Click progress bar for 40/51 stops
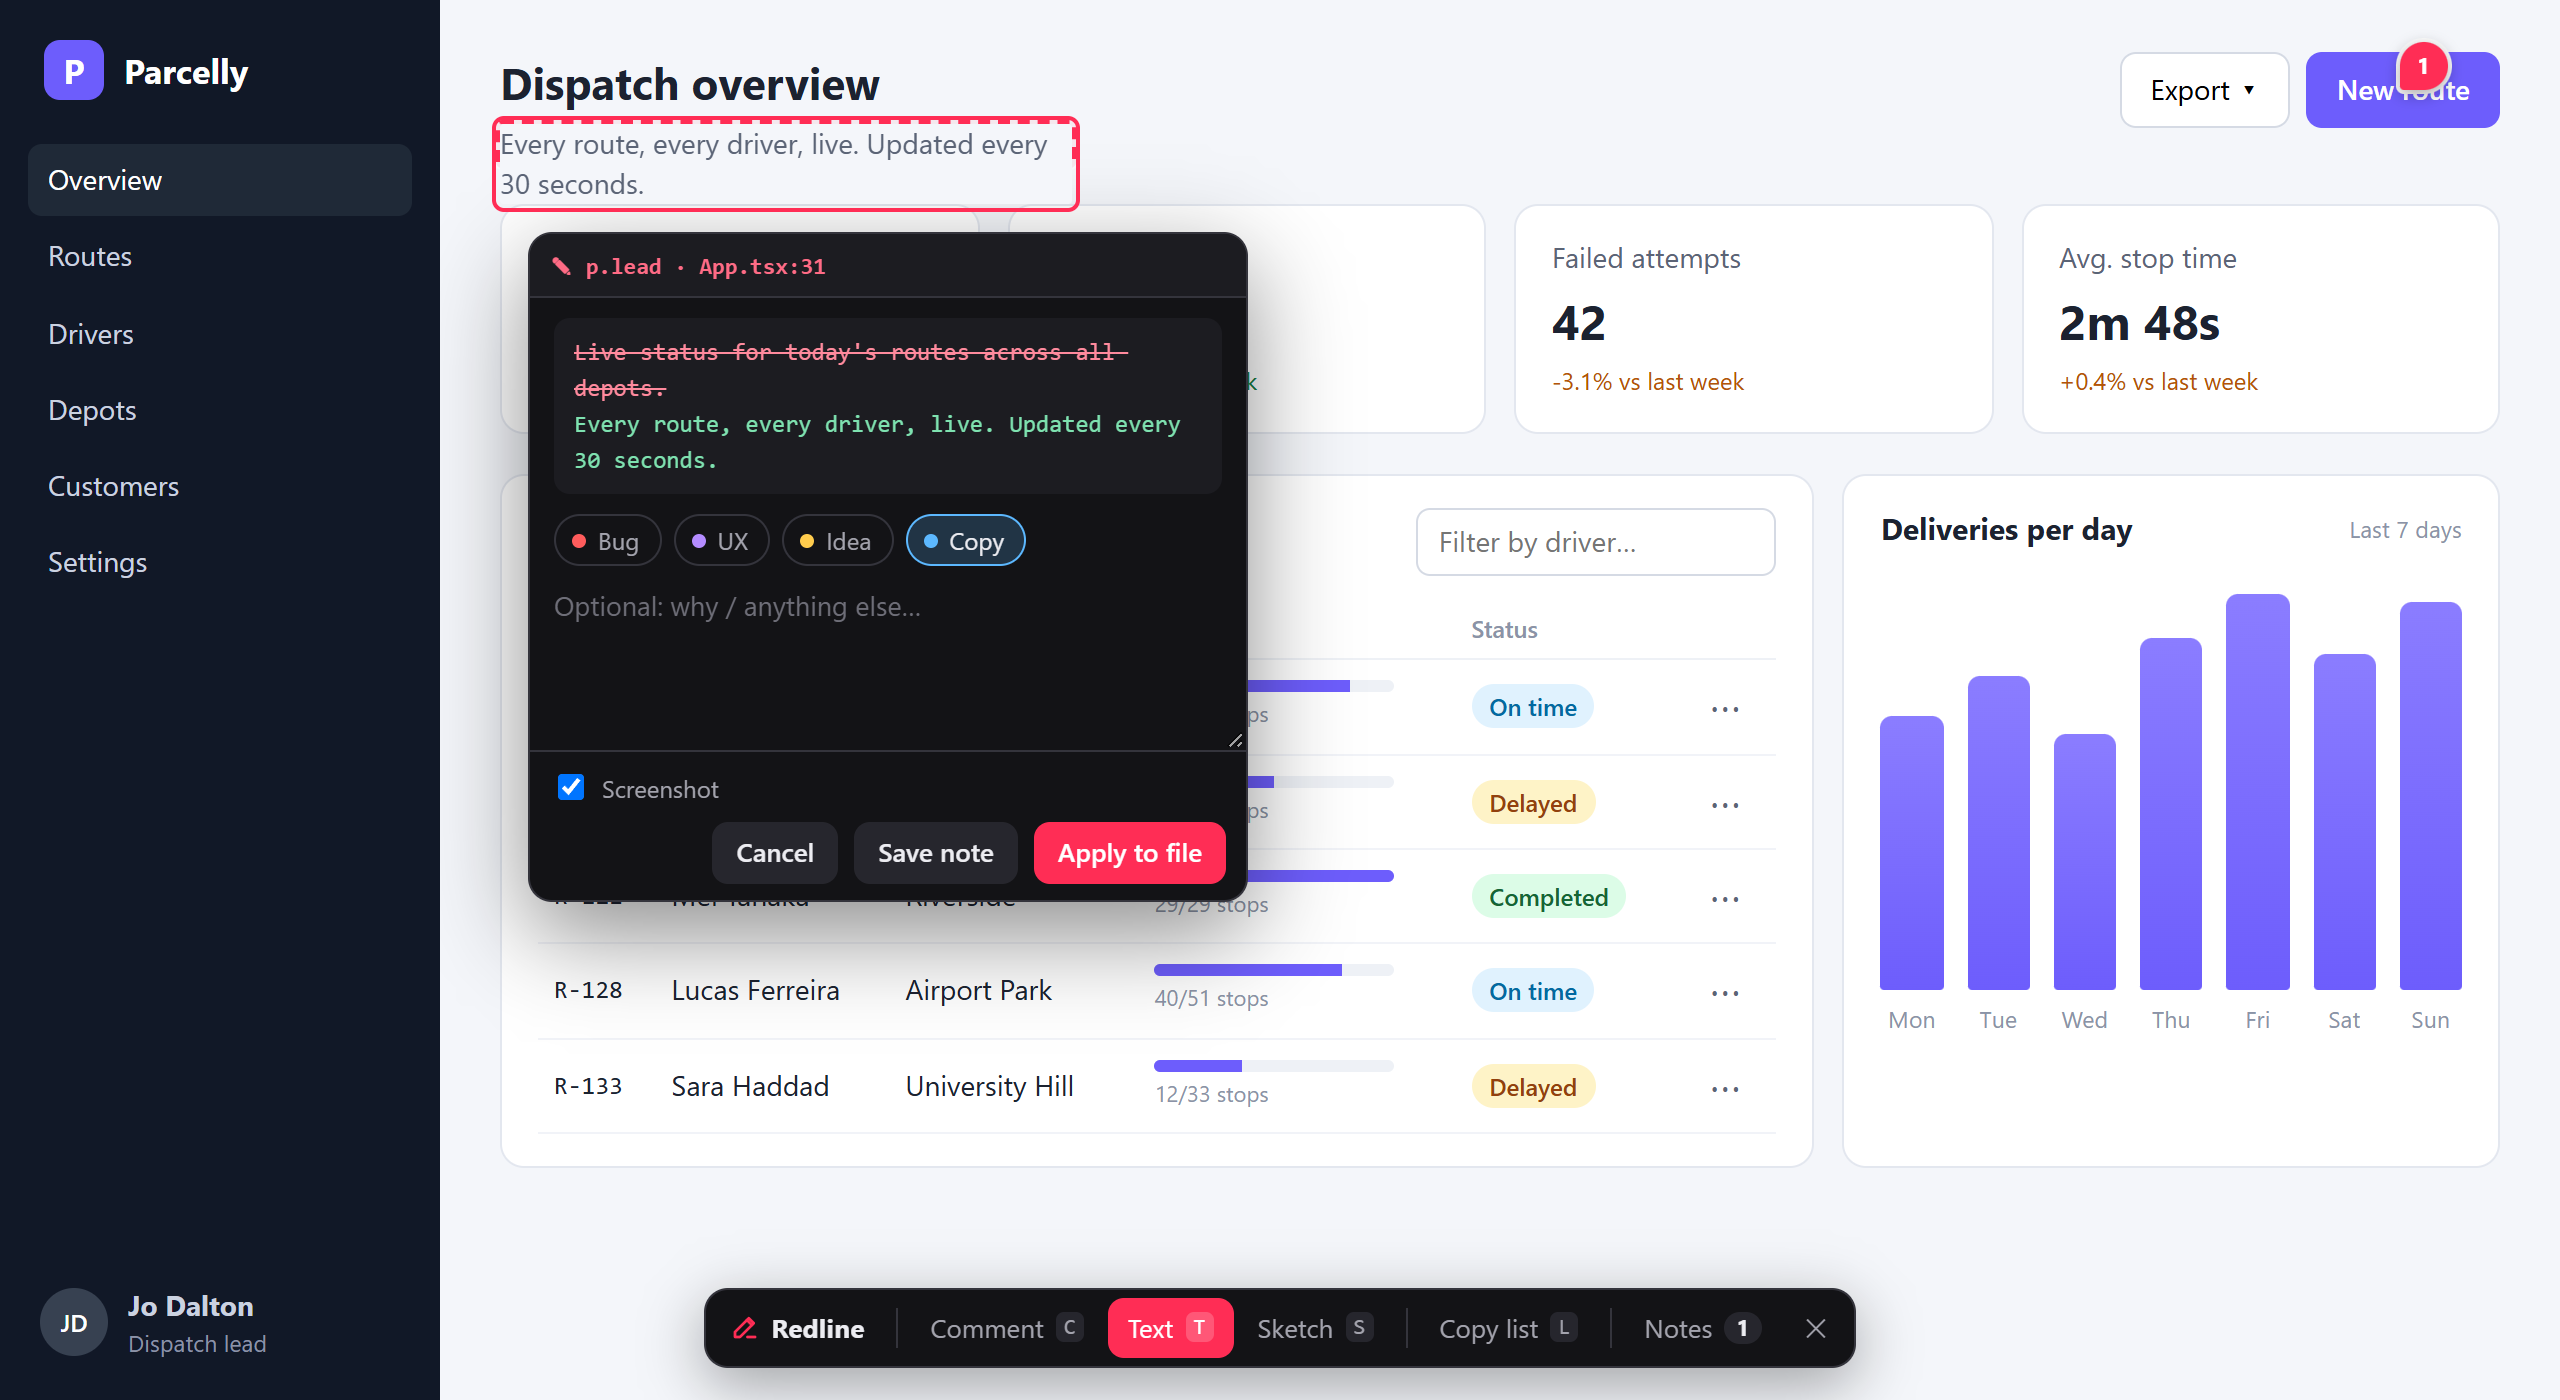Viewport: 2560px width, 1400px height. coord(1273,970)
